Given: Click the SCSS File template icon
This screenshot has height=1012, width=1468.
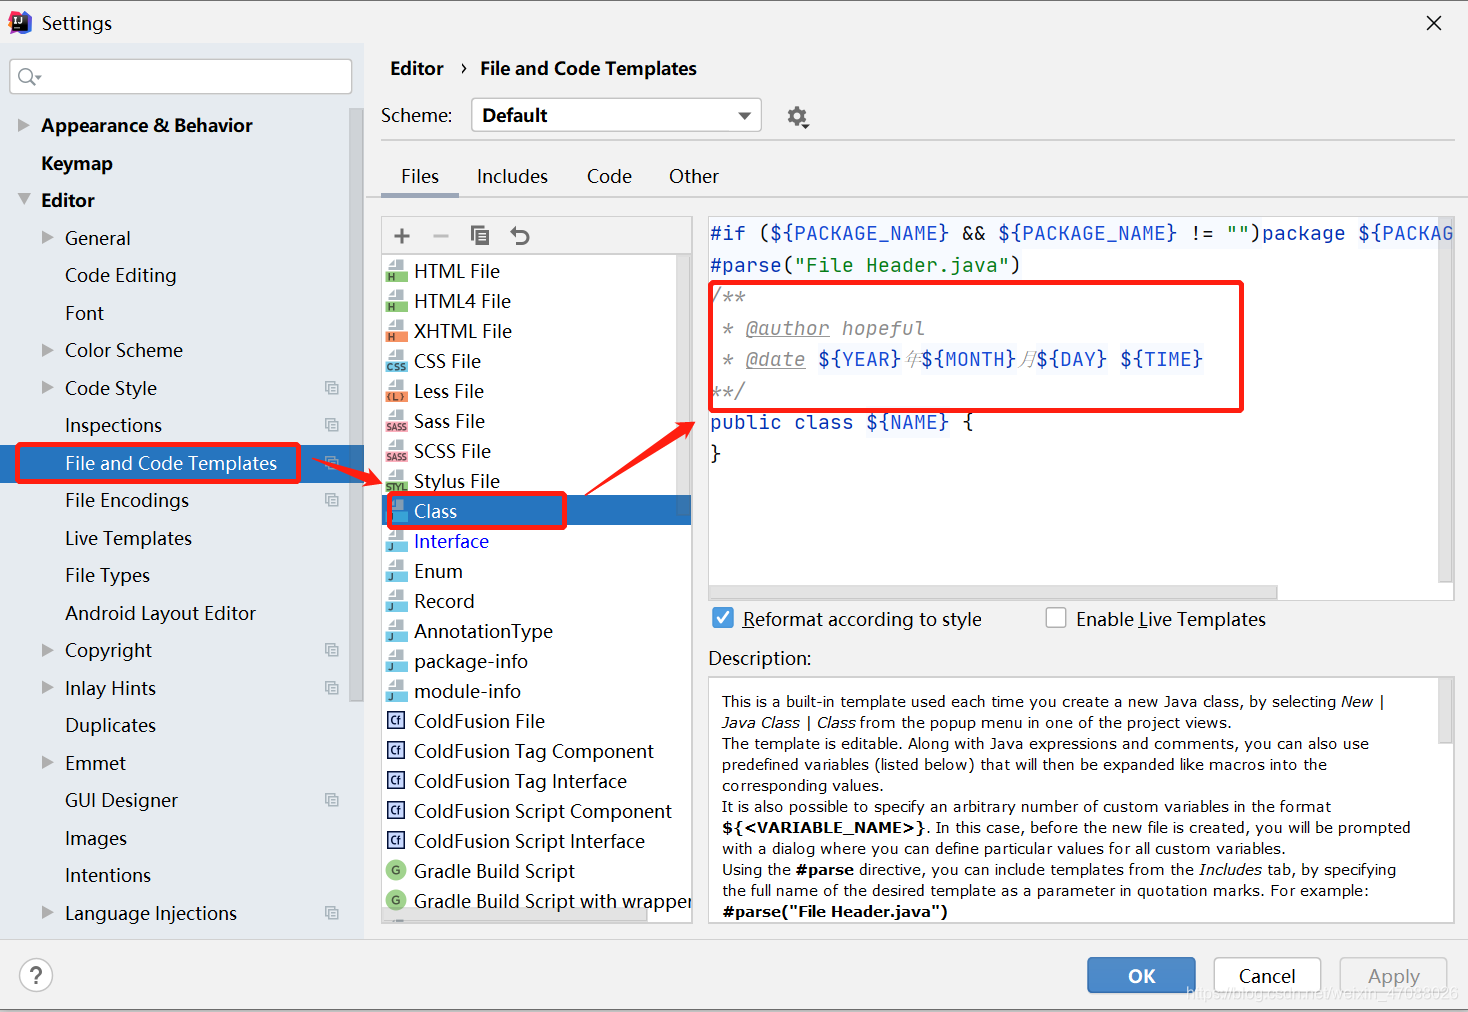Looking at the screenshot, I should point(397,451).
